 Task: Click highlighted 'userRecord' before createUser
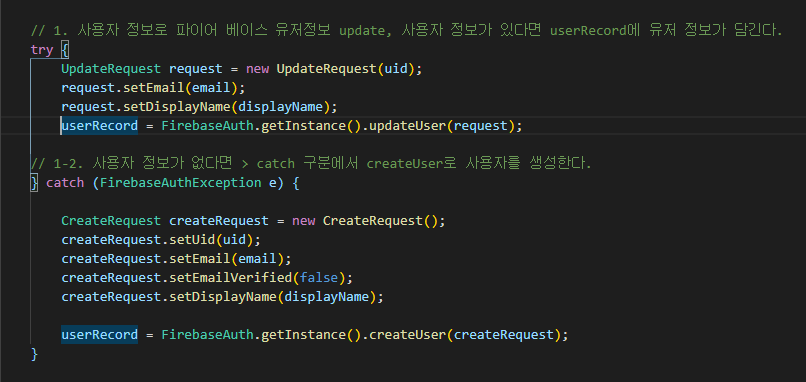point(100,335)
